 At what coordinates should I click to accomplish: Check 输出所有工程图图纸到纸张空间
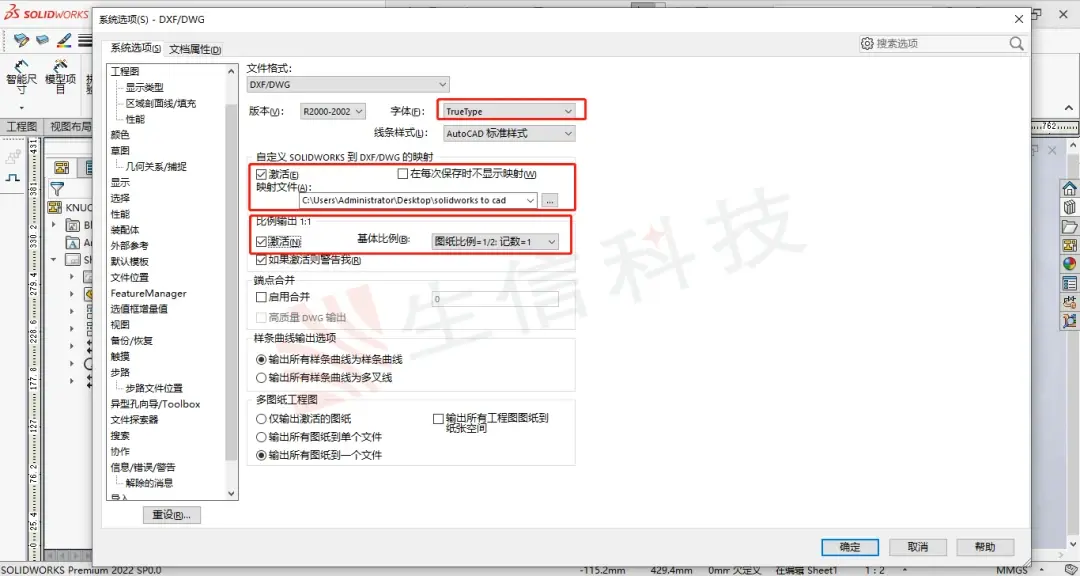[438, 418]
